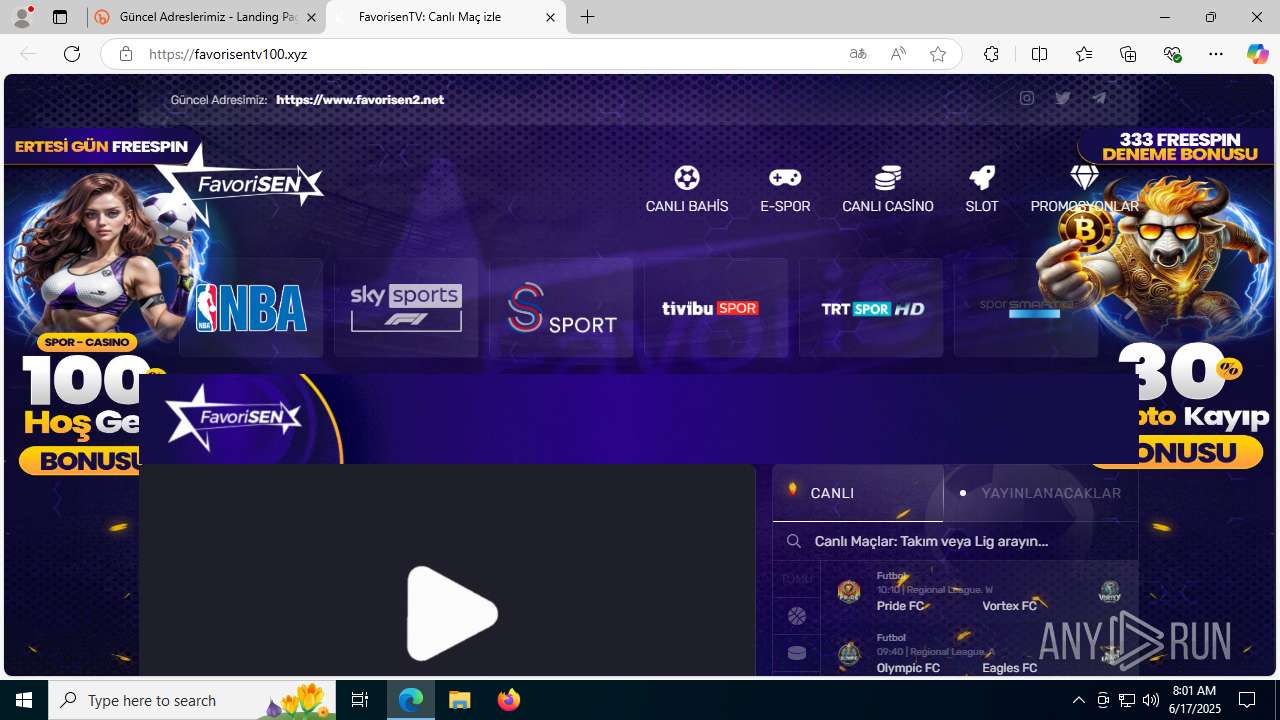Refresh the browser page
The width and height of the screenshot is (1280, 720).
pyautogui.click(x=72, y=54)
